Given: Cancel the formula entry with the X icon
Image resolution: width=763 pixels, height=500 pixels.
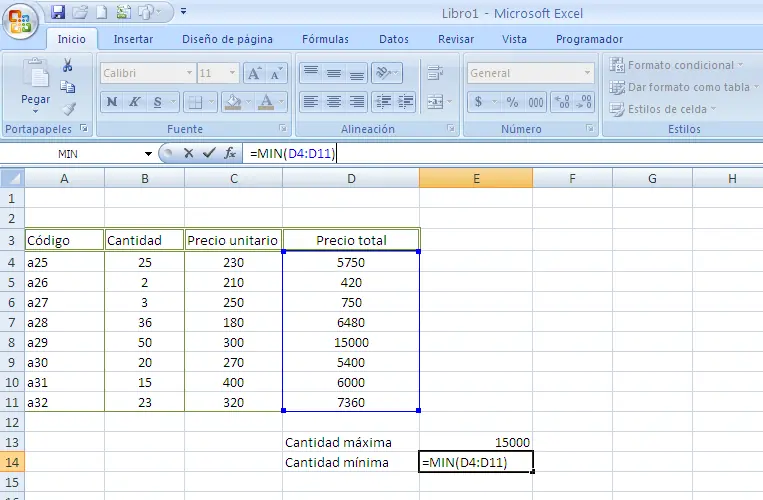Looking at the screenshot, I should click(188, 153).
